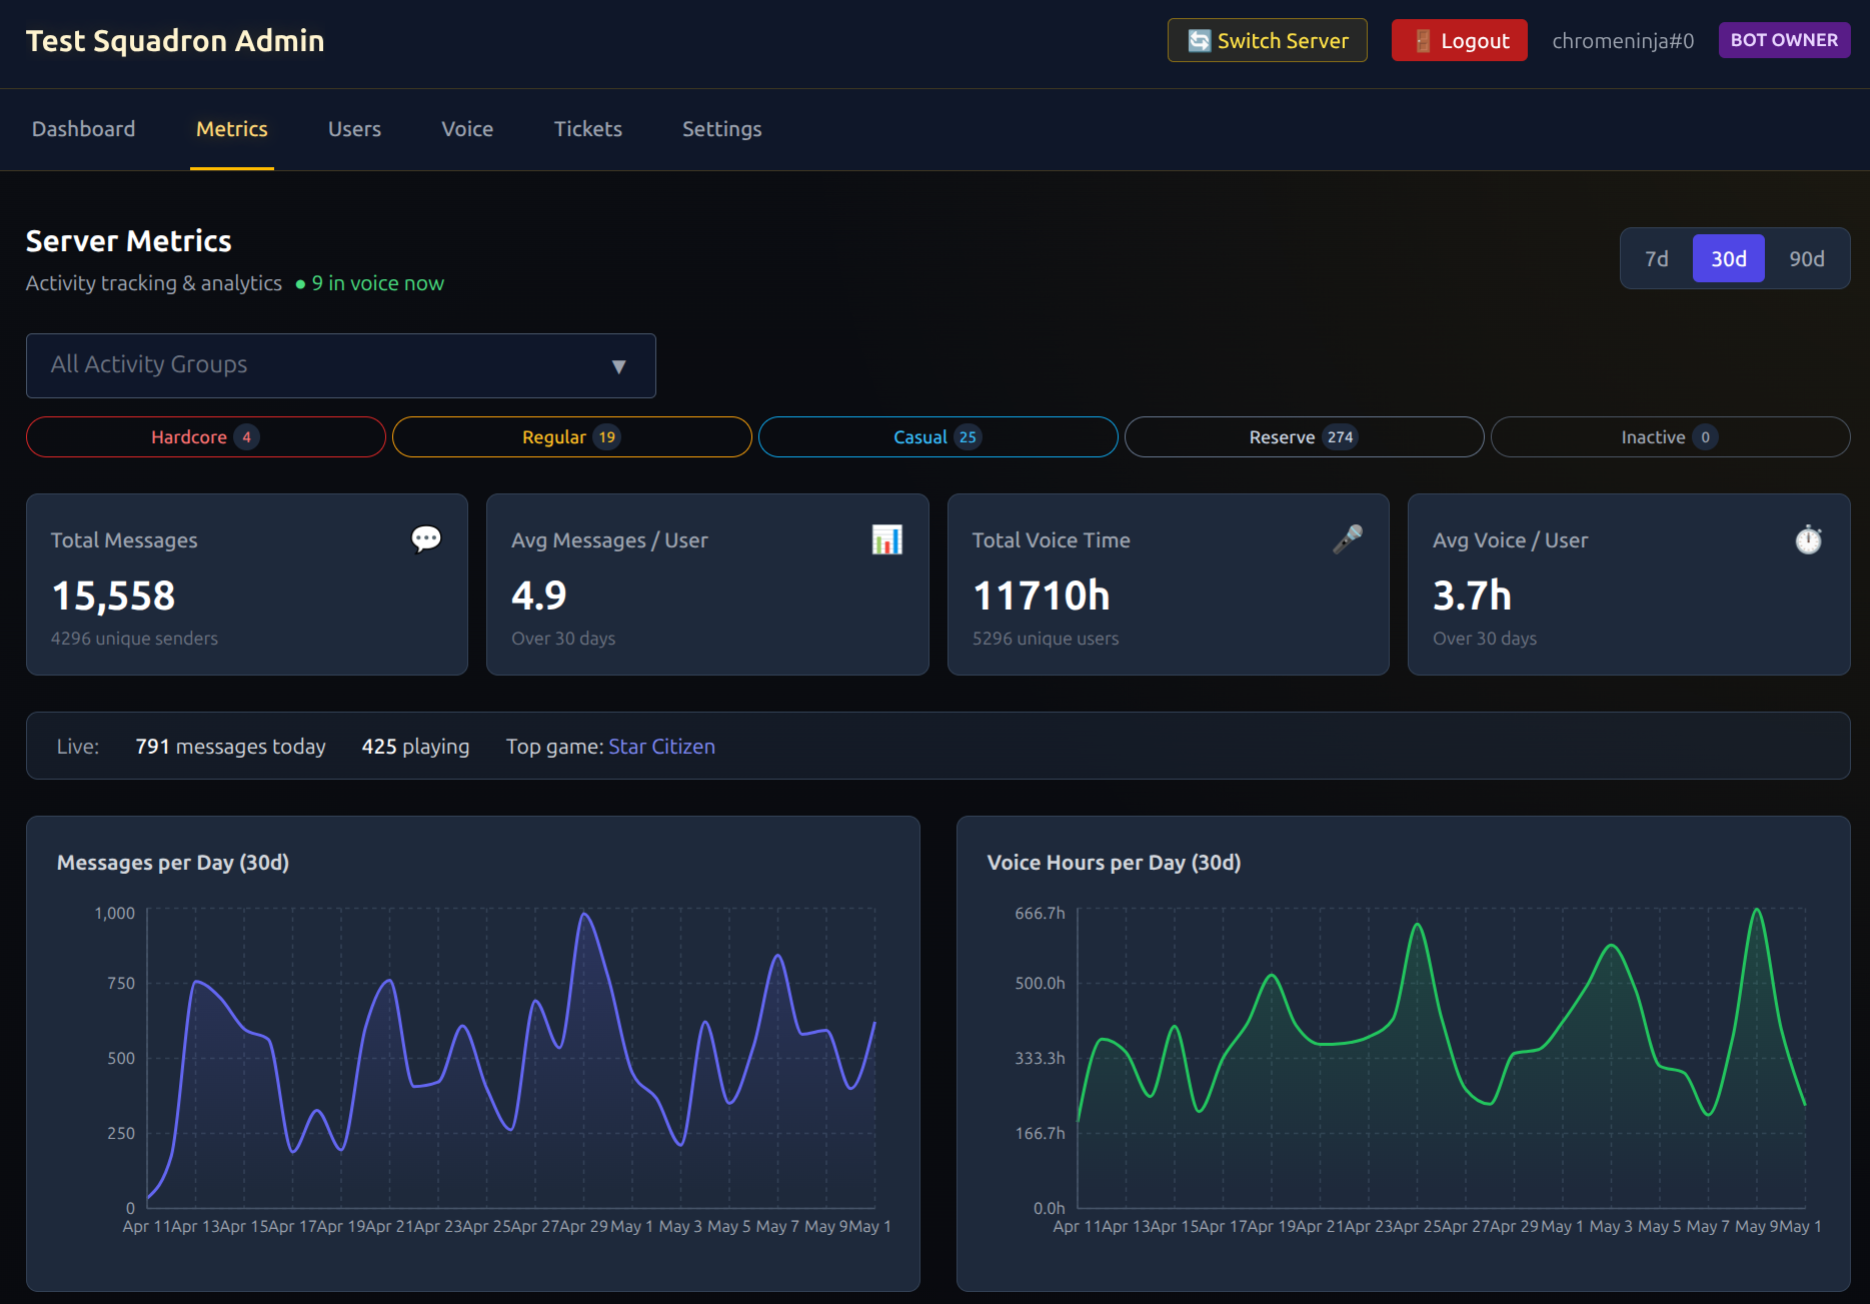1870x1304 pixels.
Task: Toggle the Inactive activity group filter
Action: (x=1670, y=437)
